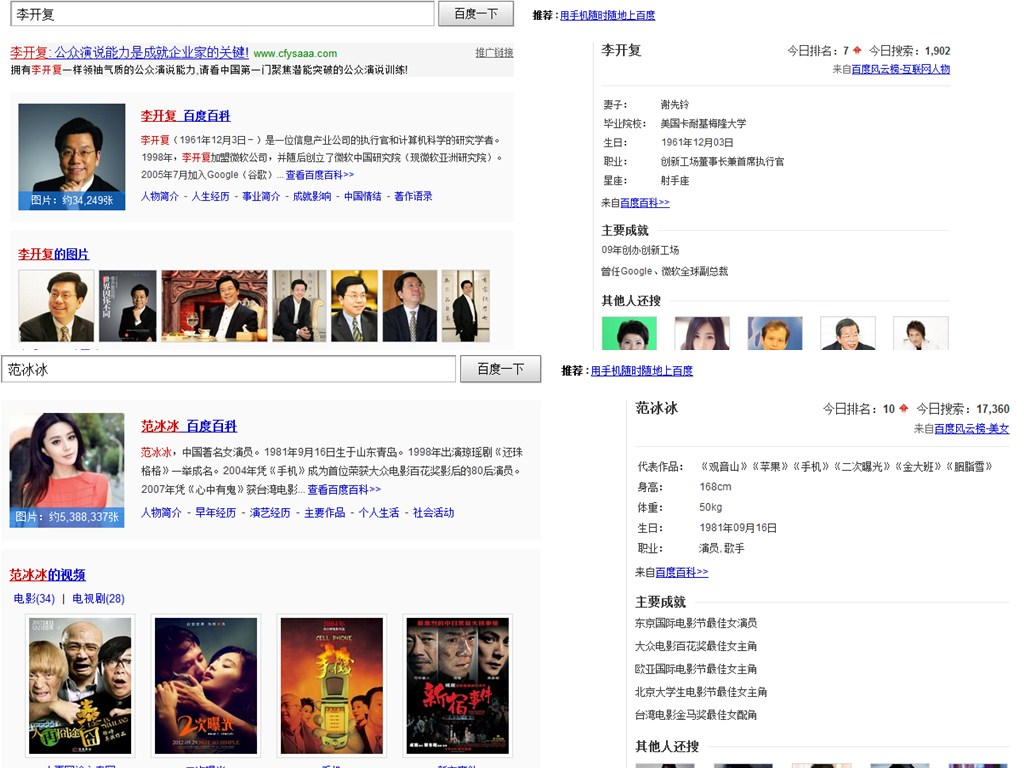1024x768 pixels.
Task: Click the 百度风云榜-互联网人物 link
Action: tap(900, 70)
